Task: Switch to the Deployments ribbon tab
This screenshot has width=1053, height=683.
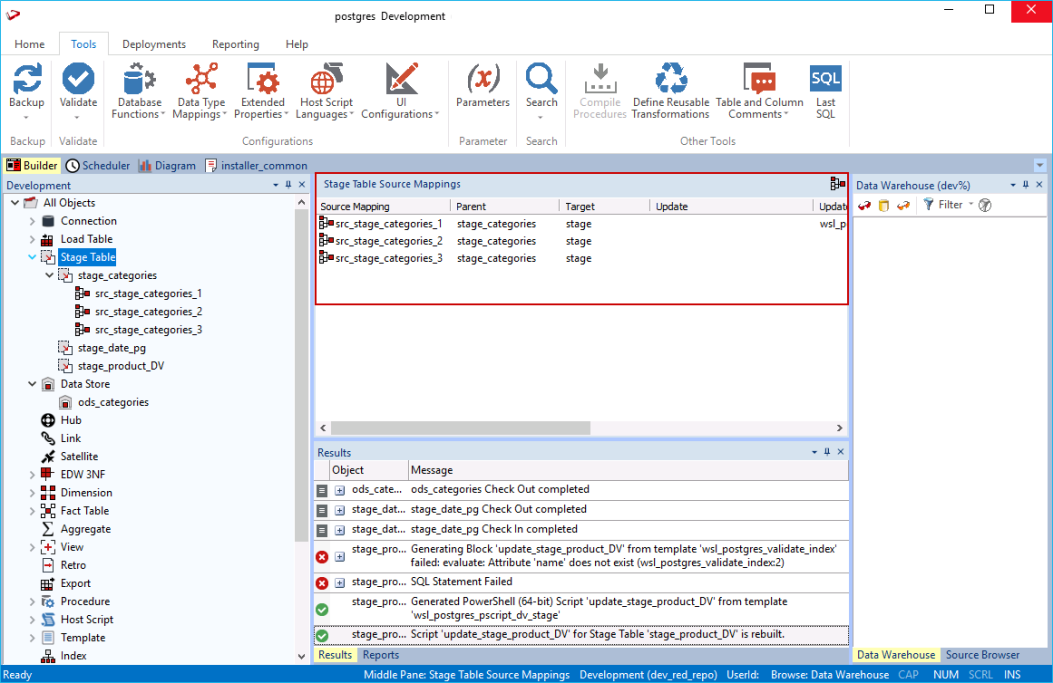Action: tap(154, 44)
